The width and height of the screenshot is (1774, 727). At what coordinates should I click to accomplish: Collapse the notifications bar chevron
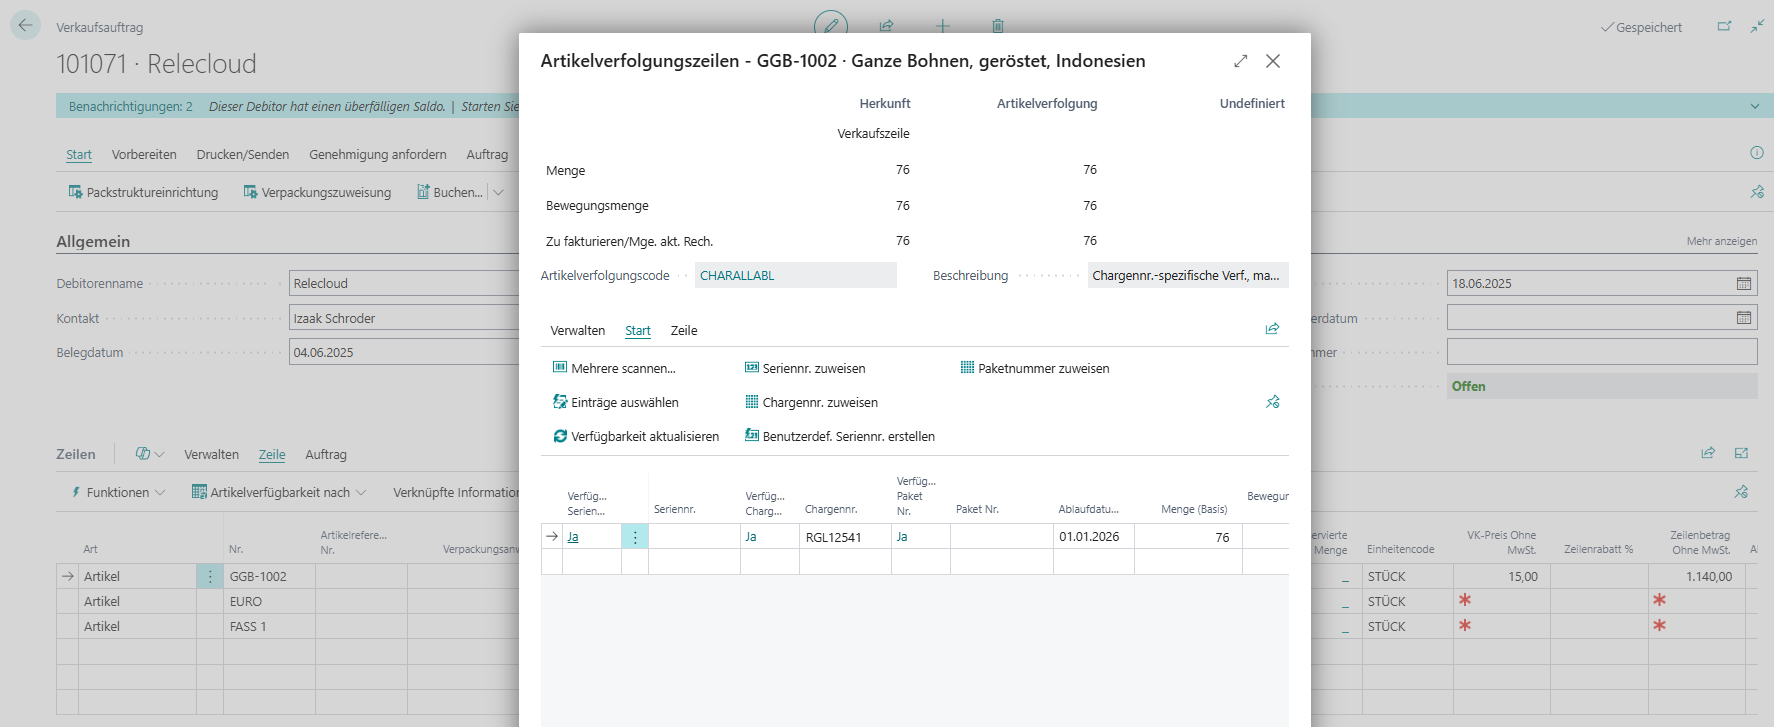click(x=1754, y=106)
